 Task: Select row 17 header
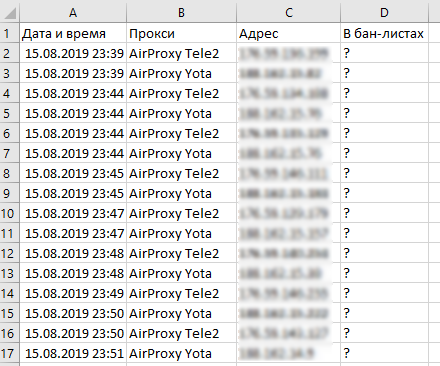tap(10, 353)
